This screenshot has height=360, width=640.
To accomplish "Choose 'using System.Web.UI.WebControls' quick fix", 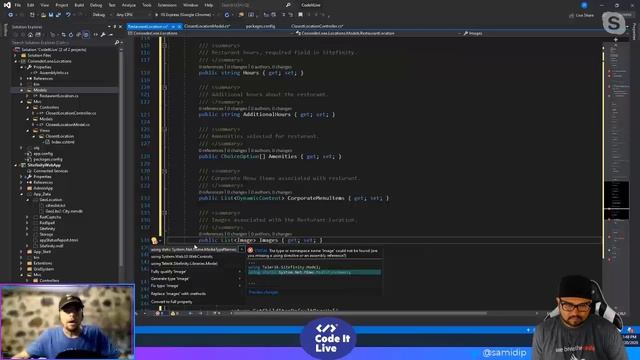I will pyautogui.click(x=182, y=257).
